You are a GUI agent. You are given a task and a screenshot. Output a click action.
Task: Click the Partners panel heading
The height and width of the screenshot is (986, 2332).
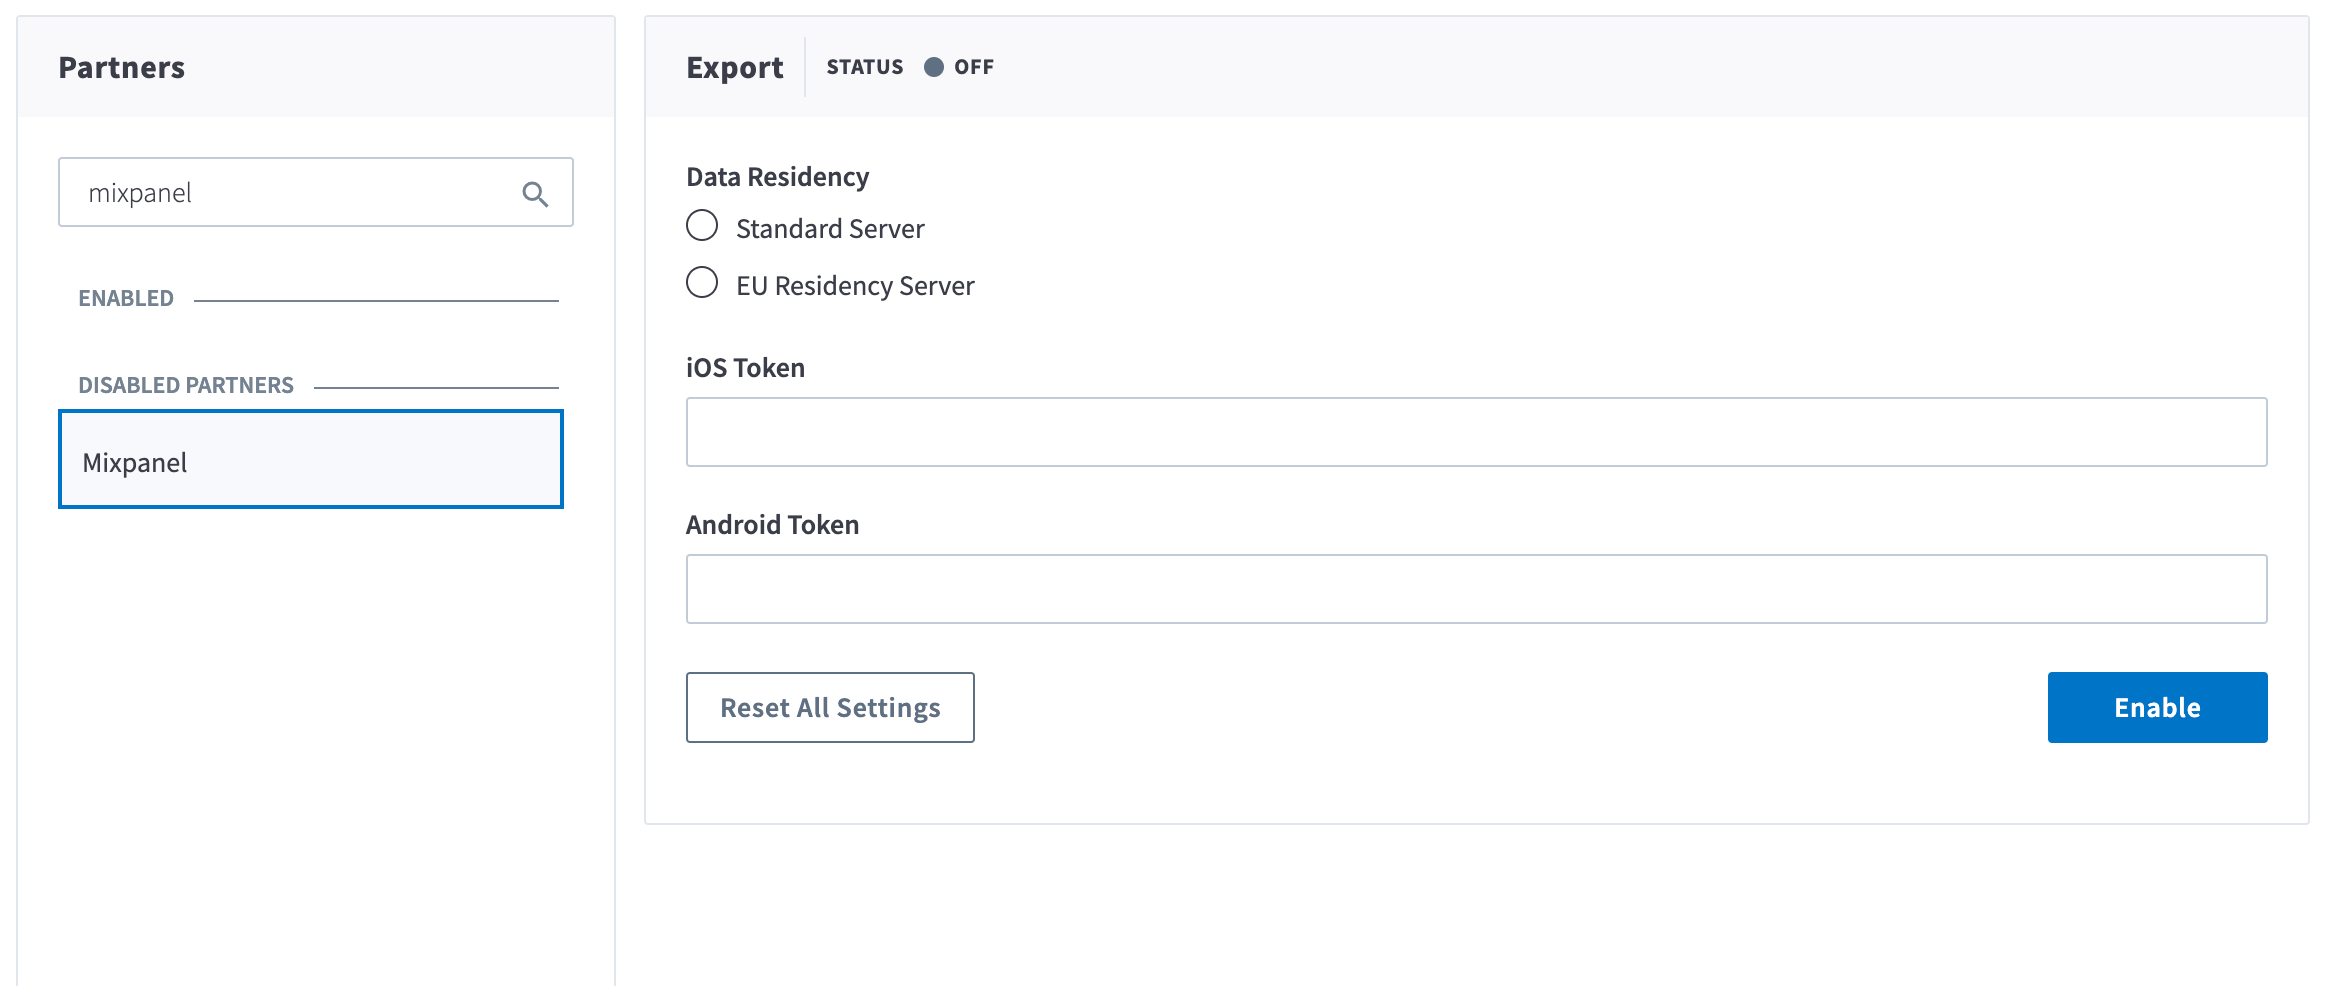(x=122, y=67)
